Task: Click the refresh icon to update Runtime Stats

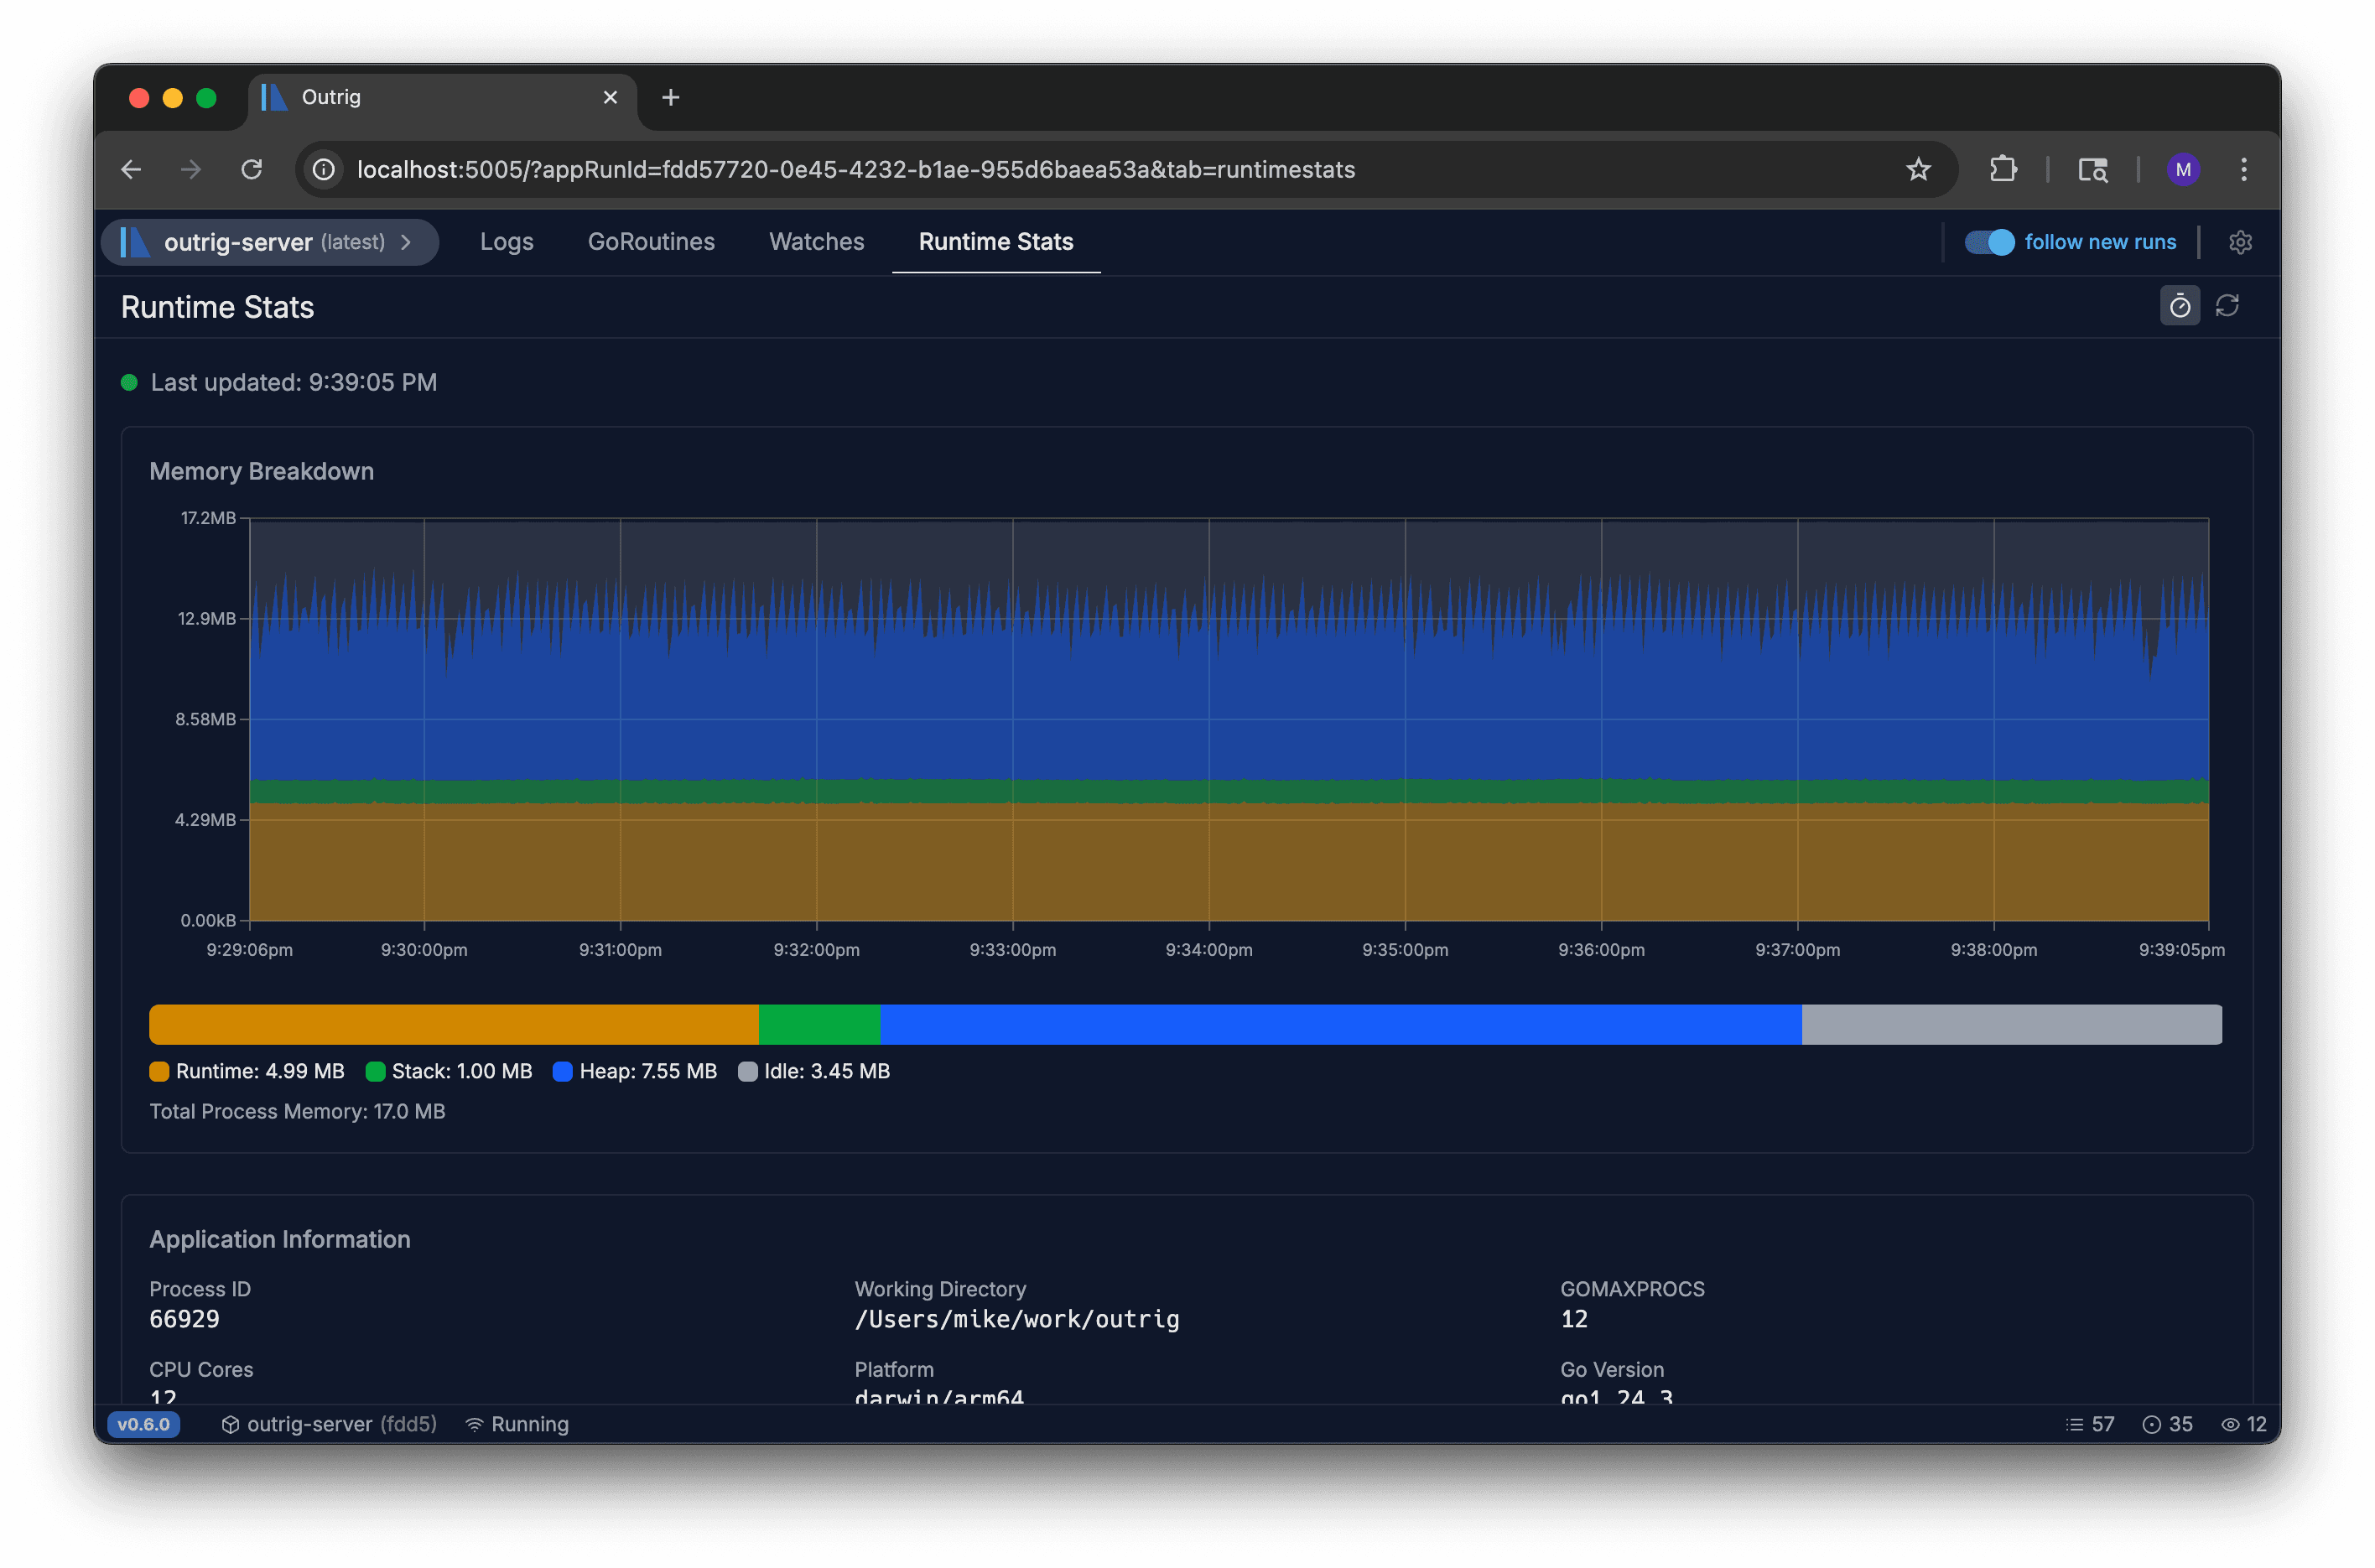Action: [2229, 306]
